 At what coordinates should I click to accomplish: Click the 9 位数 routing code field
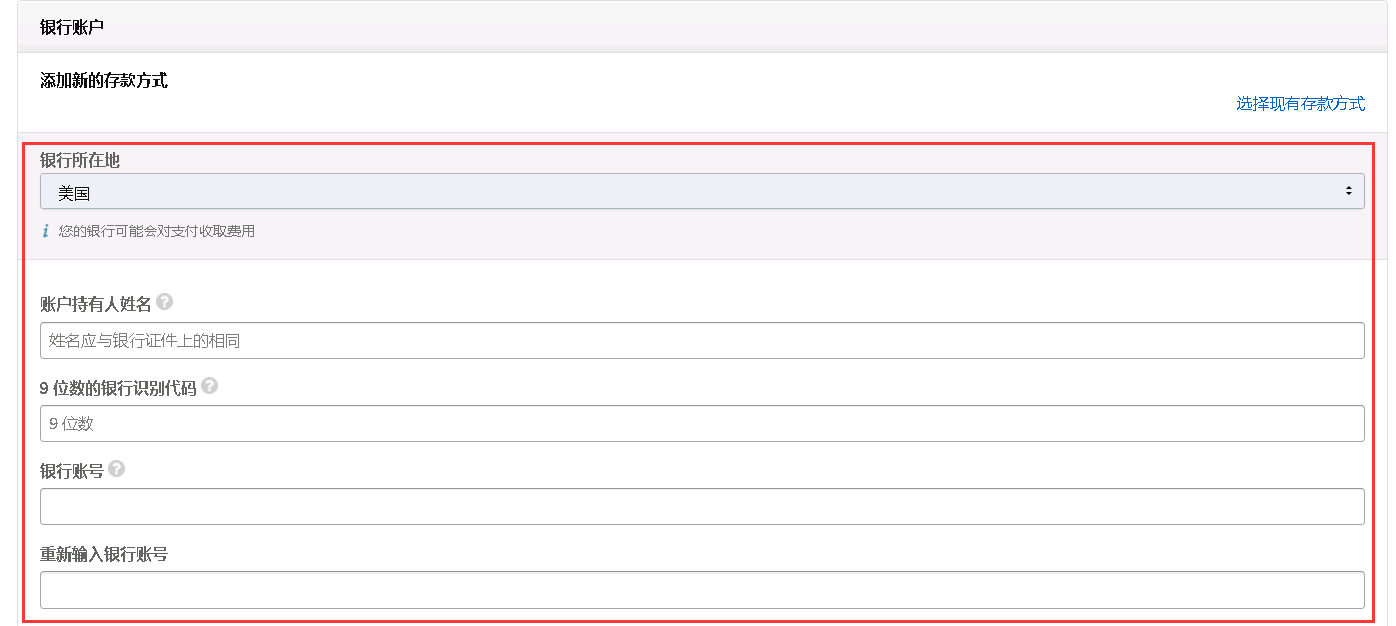701,424
